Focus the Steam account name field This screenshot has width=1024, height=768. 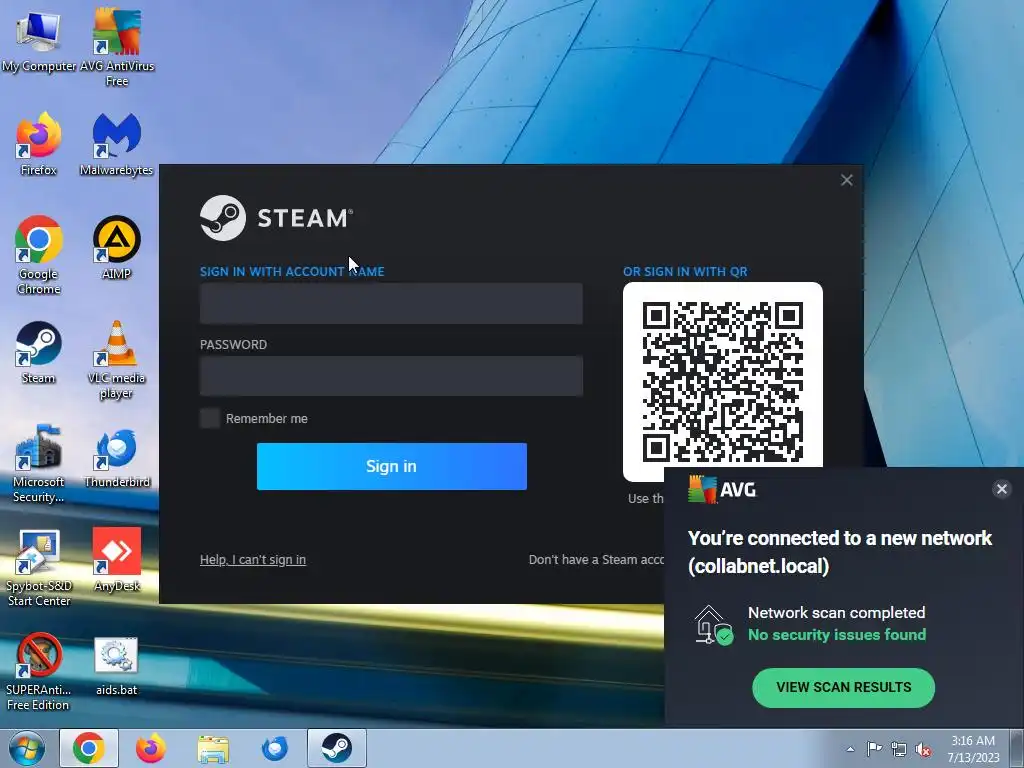(391, 304)
